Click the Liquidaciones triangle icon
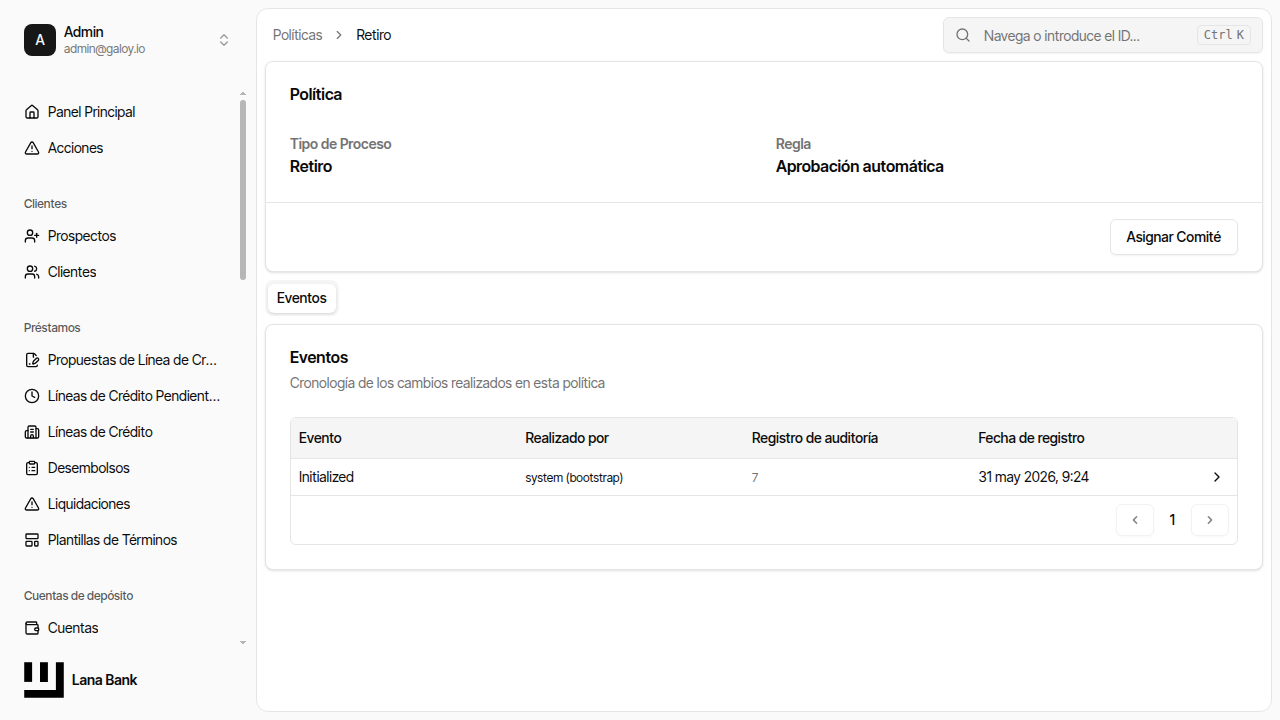Image resolution: width=1280 pixels, height=720 pixels. pyautogui.click(x=32, y=504)
